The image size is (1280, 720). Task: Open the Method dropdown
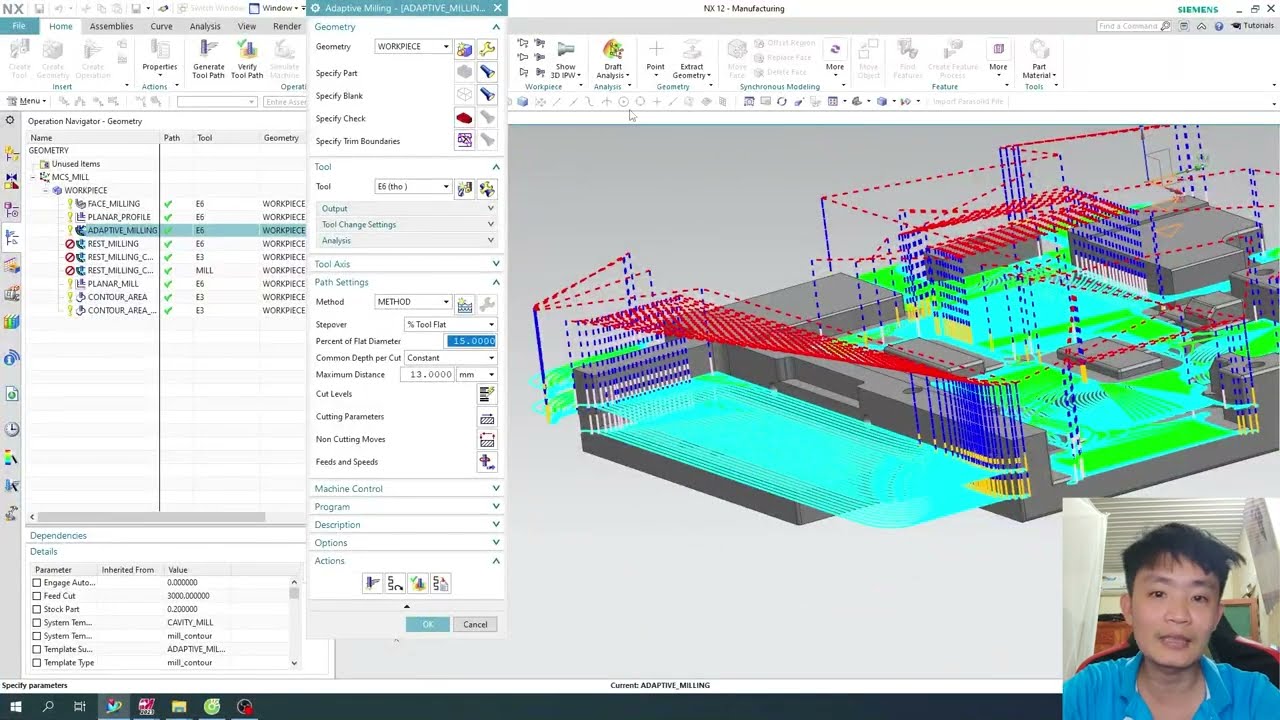413,302
